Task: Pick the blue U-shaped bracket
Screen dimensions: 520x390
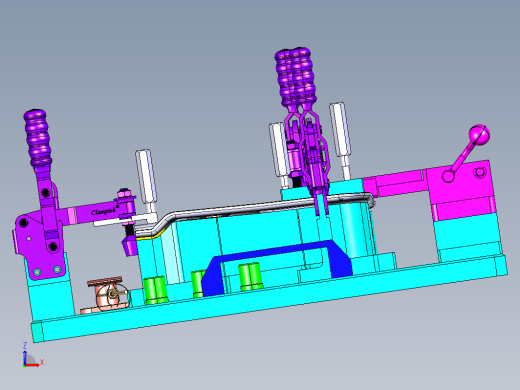Action: [277, 267]
